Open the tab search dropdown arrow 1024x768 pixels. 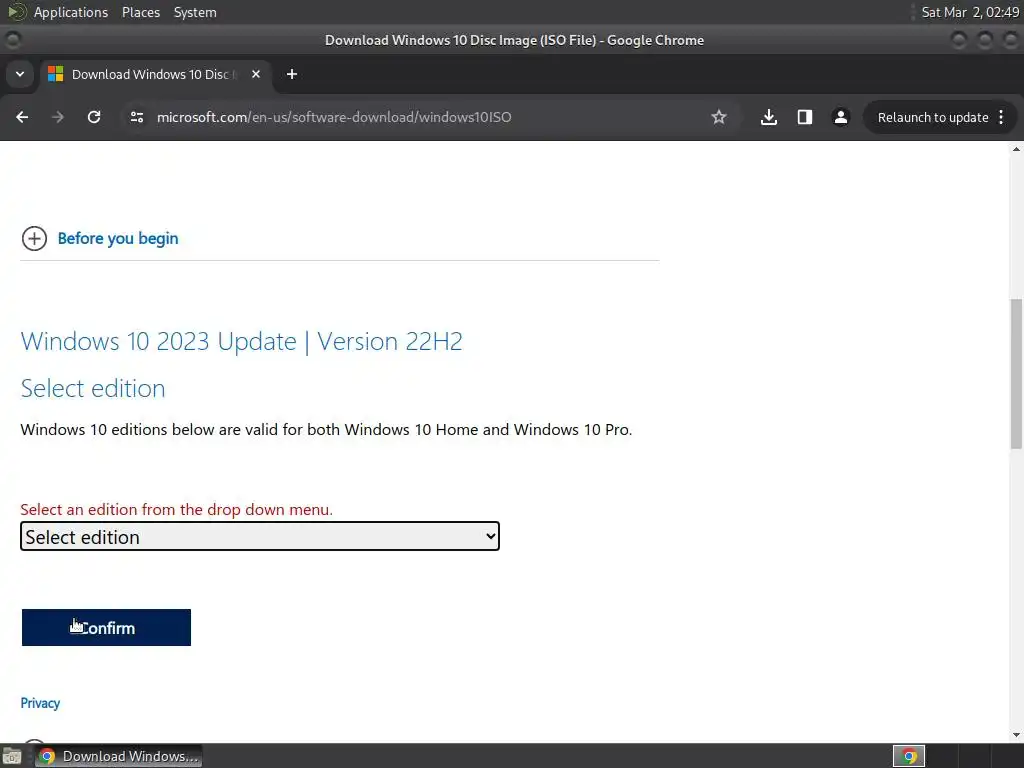coord(20,74)
